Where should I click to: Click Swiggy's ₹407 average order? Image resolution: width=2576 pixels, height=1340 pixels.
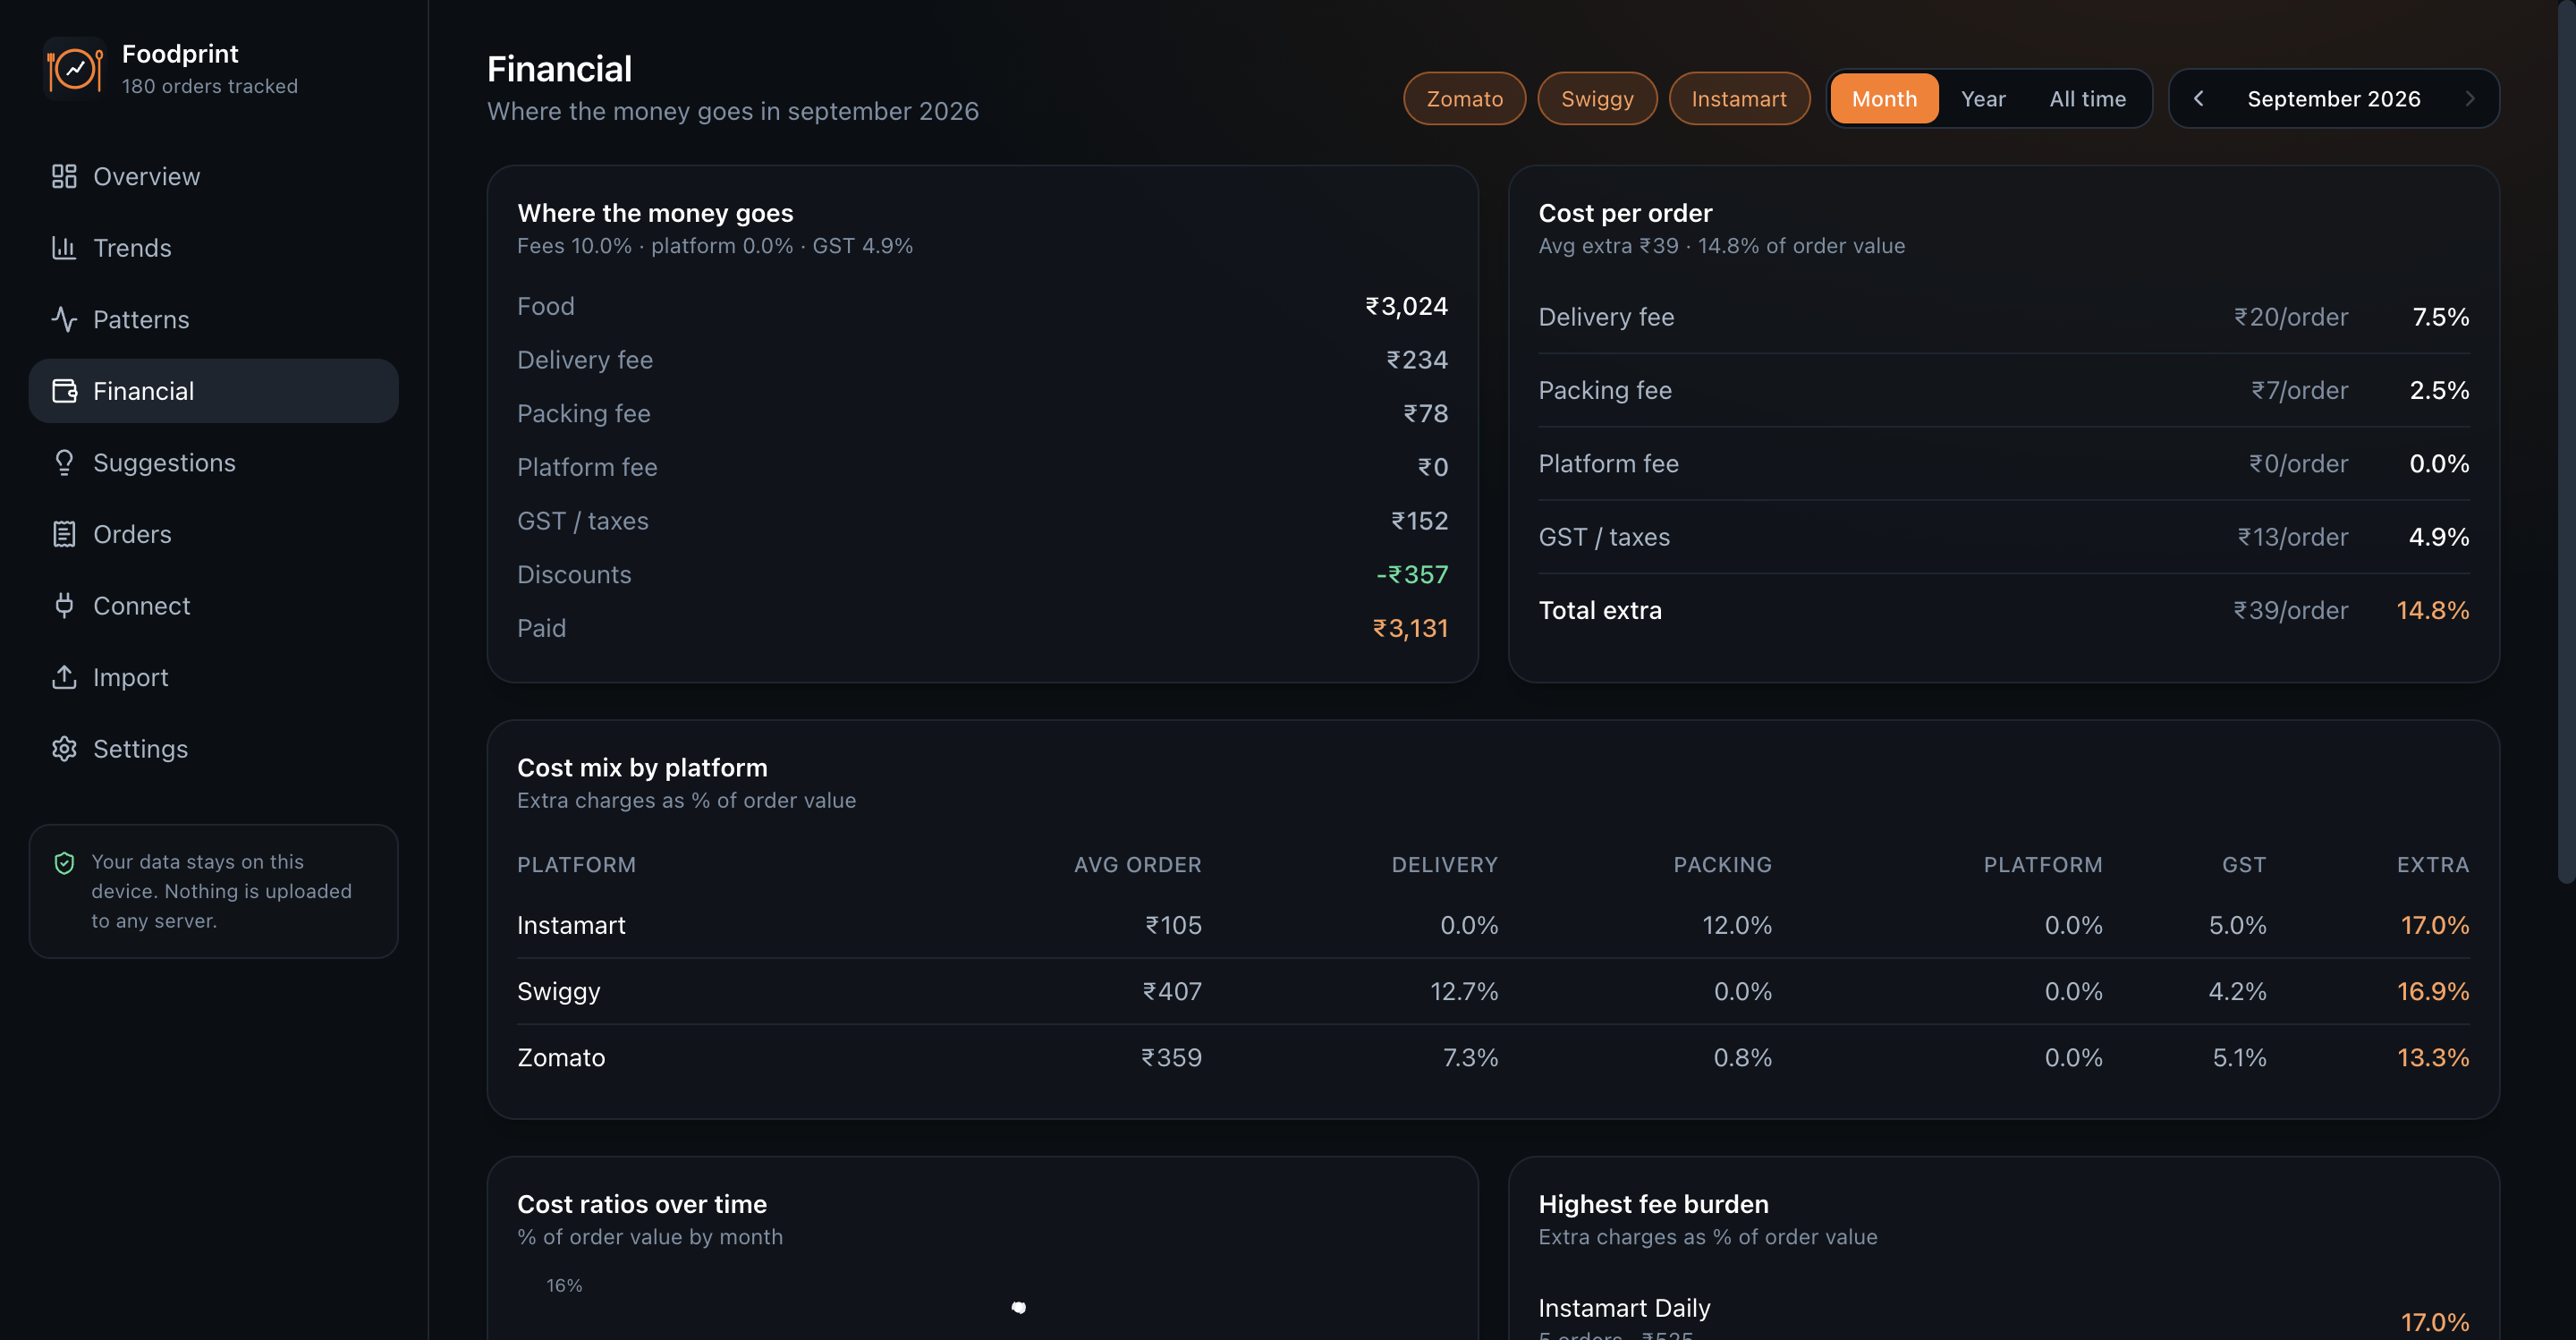(x=1171, y=992)
